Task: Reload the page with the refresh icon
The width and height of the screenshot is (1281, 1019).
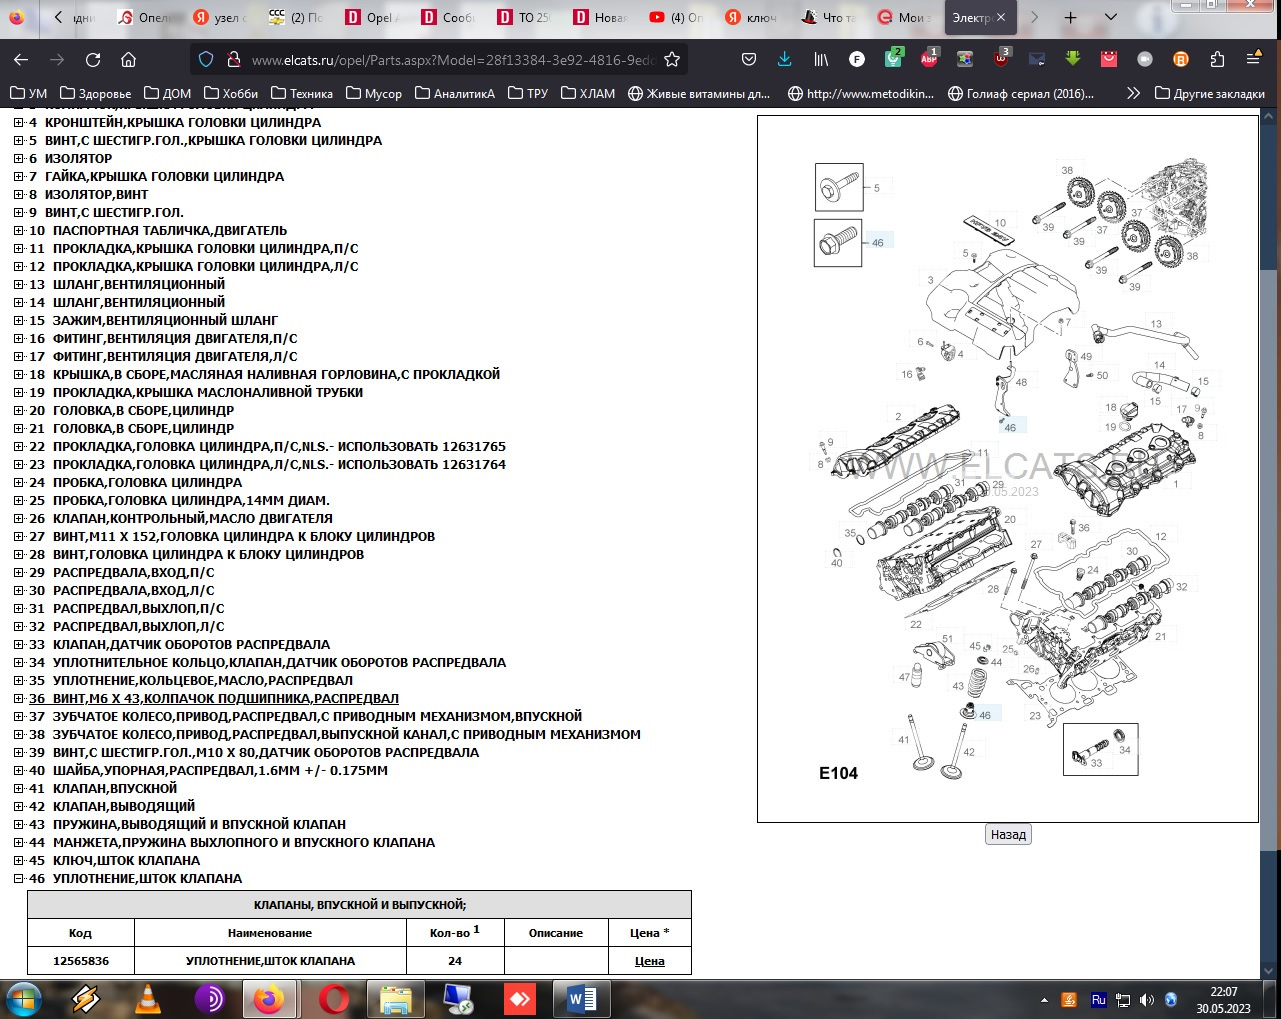Action: pos(93,60)
